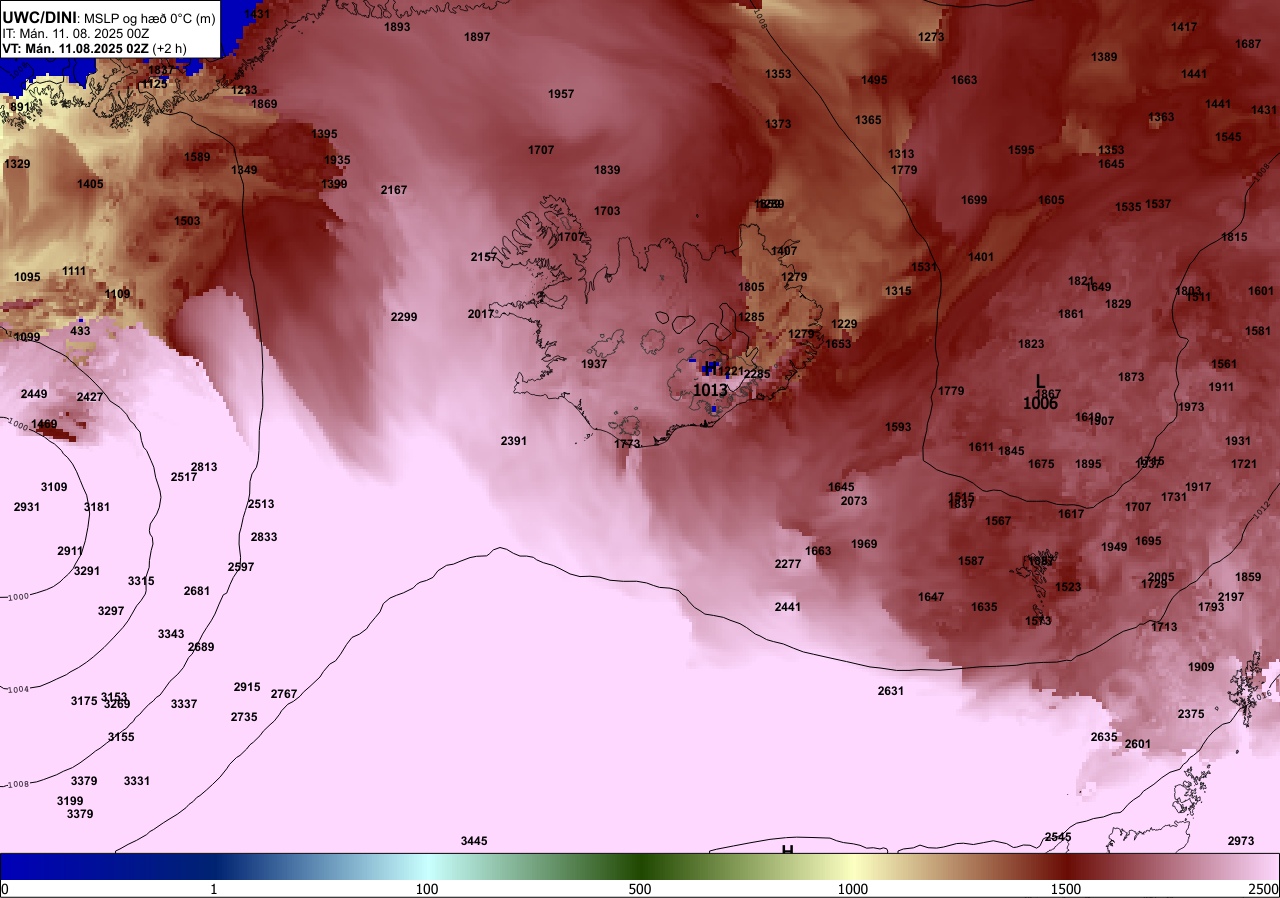Viewport: 1280px width, 898px height.
Task: Click the 1773 height value
Action: pyautogui.click(x=627, y=444)
